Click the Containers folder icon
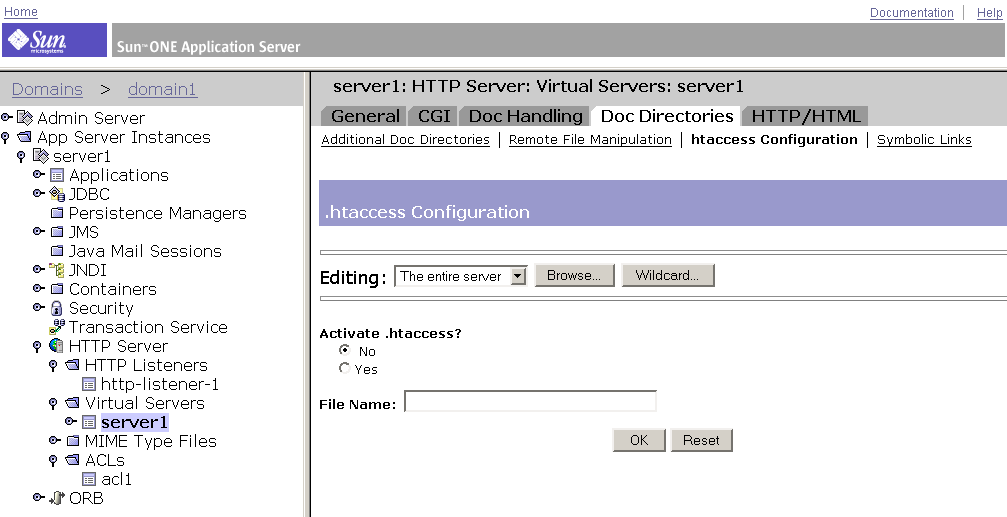The image size is (1007, 517). [57, 289]
